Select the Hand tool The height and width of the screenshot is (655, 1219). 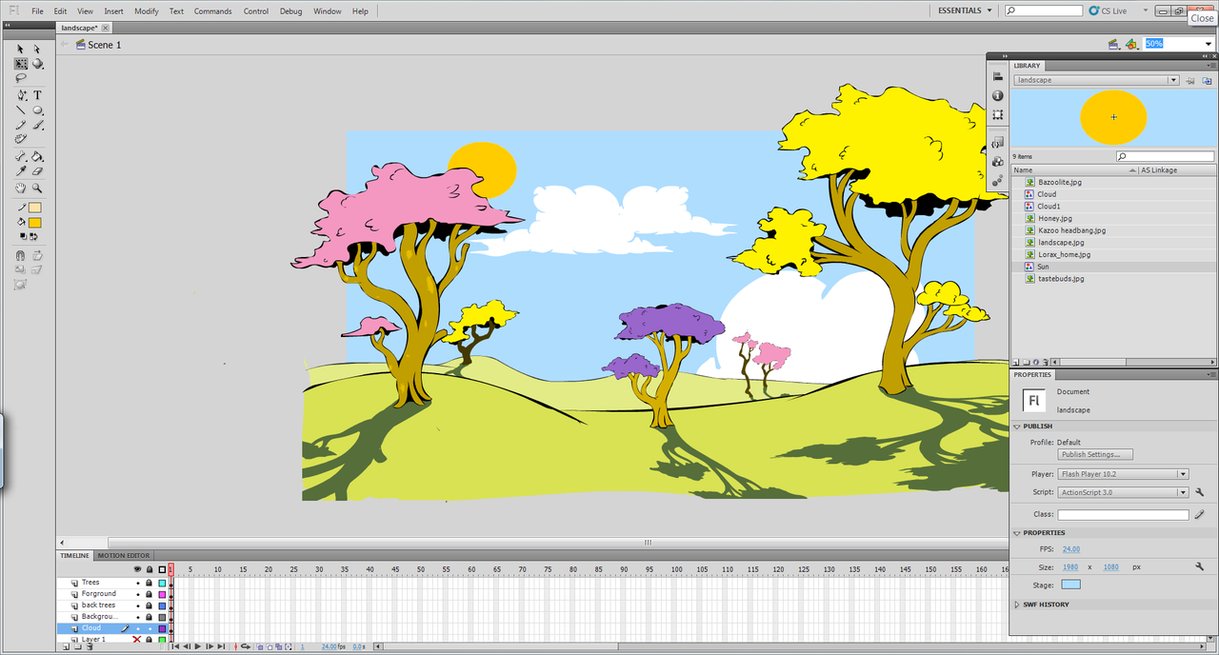pos(20,187)
